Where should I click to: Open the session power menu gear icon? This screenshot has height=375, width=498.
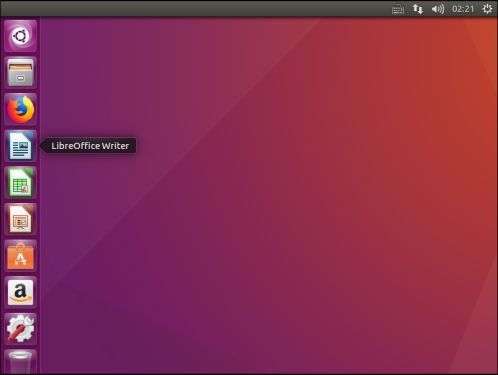[487, 9]
